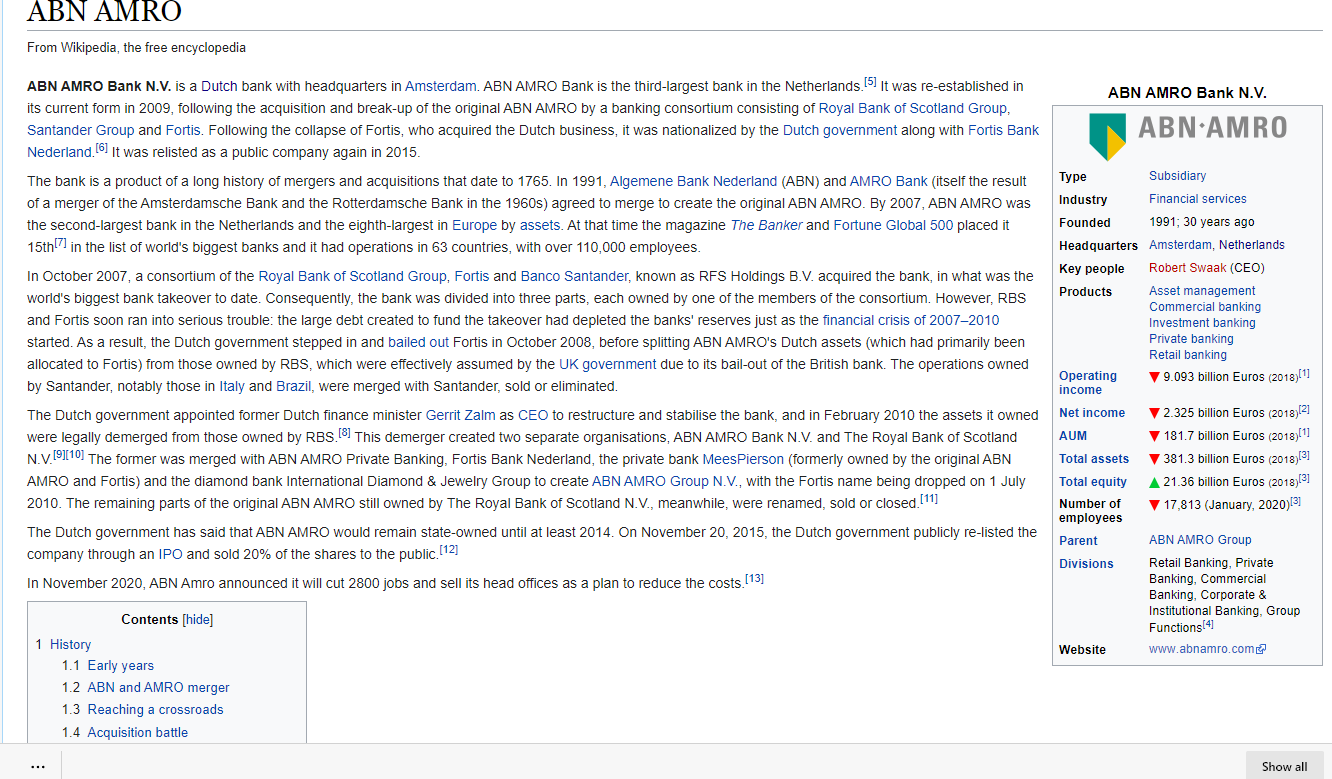Go to ABN and AMRO merger section
Image resolution: width=1332 pixels, height=779 pixels.
point(158,688)
